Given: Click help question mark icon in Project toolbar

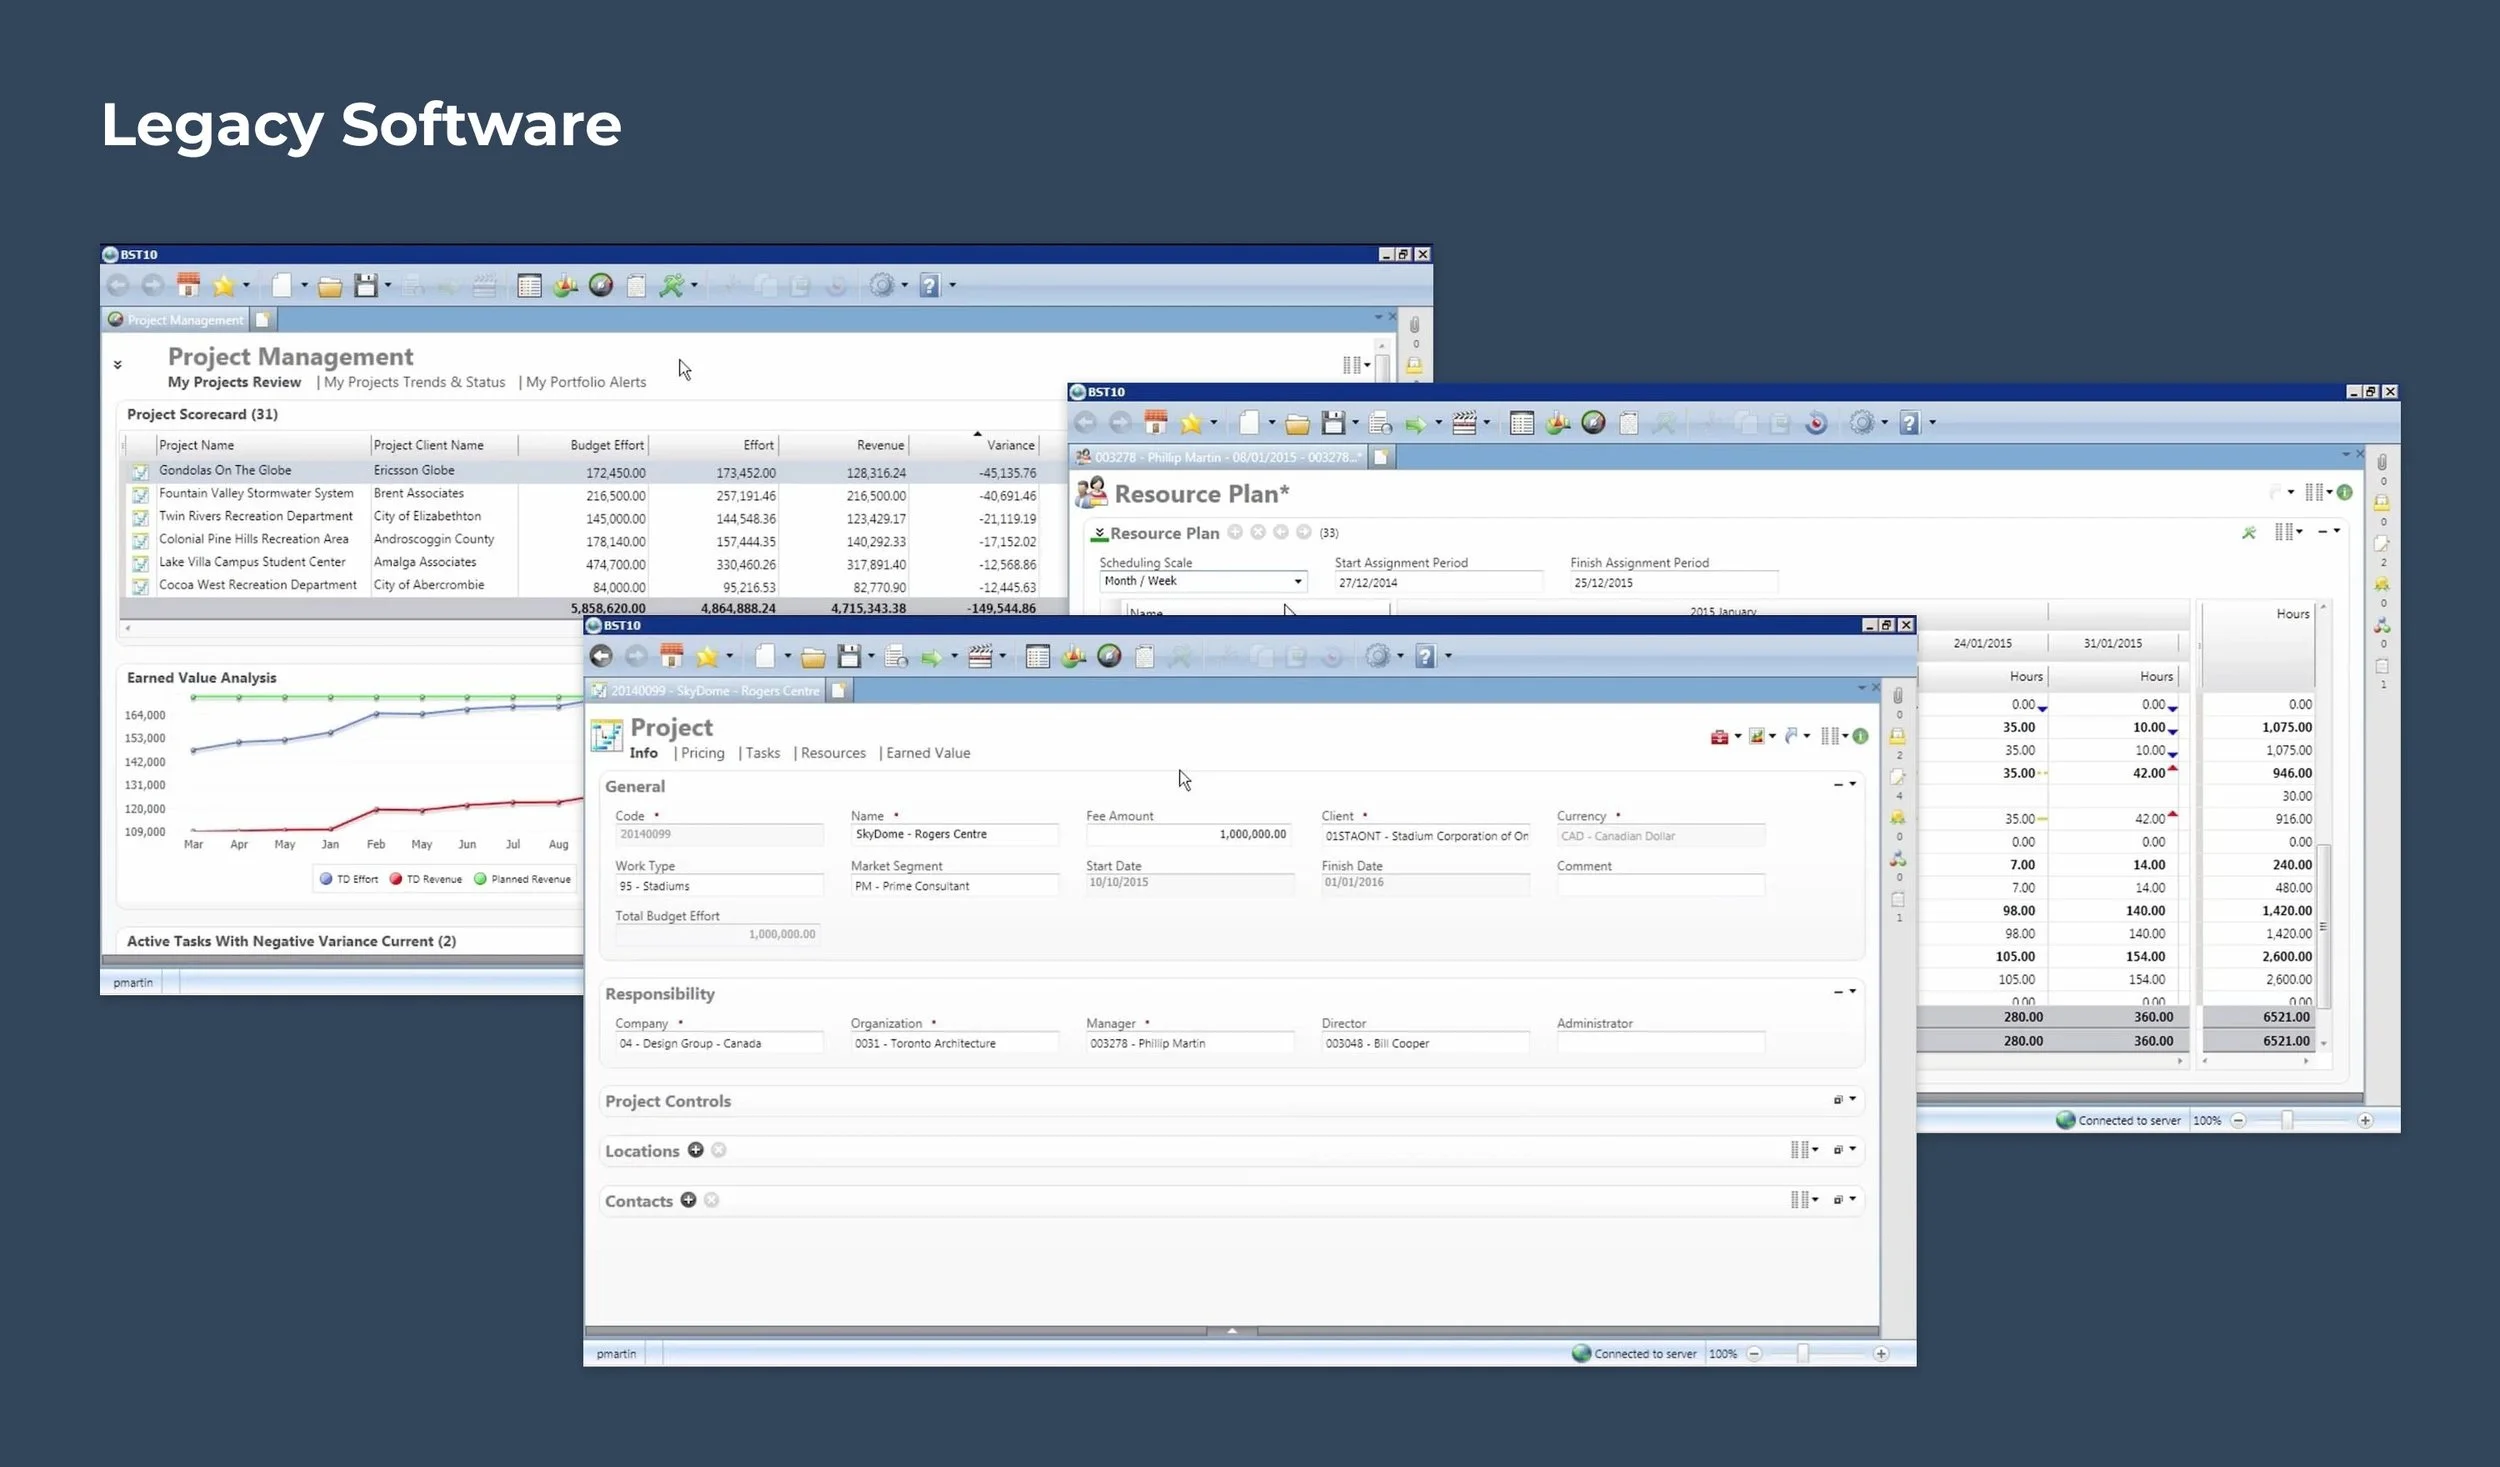Looking at the screenshot, I should tap(1426, 656).
